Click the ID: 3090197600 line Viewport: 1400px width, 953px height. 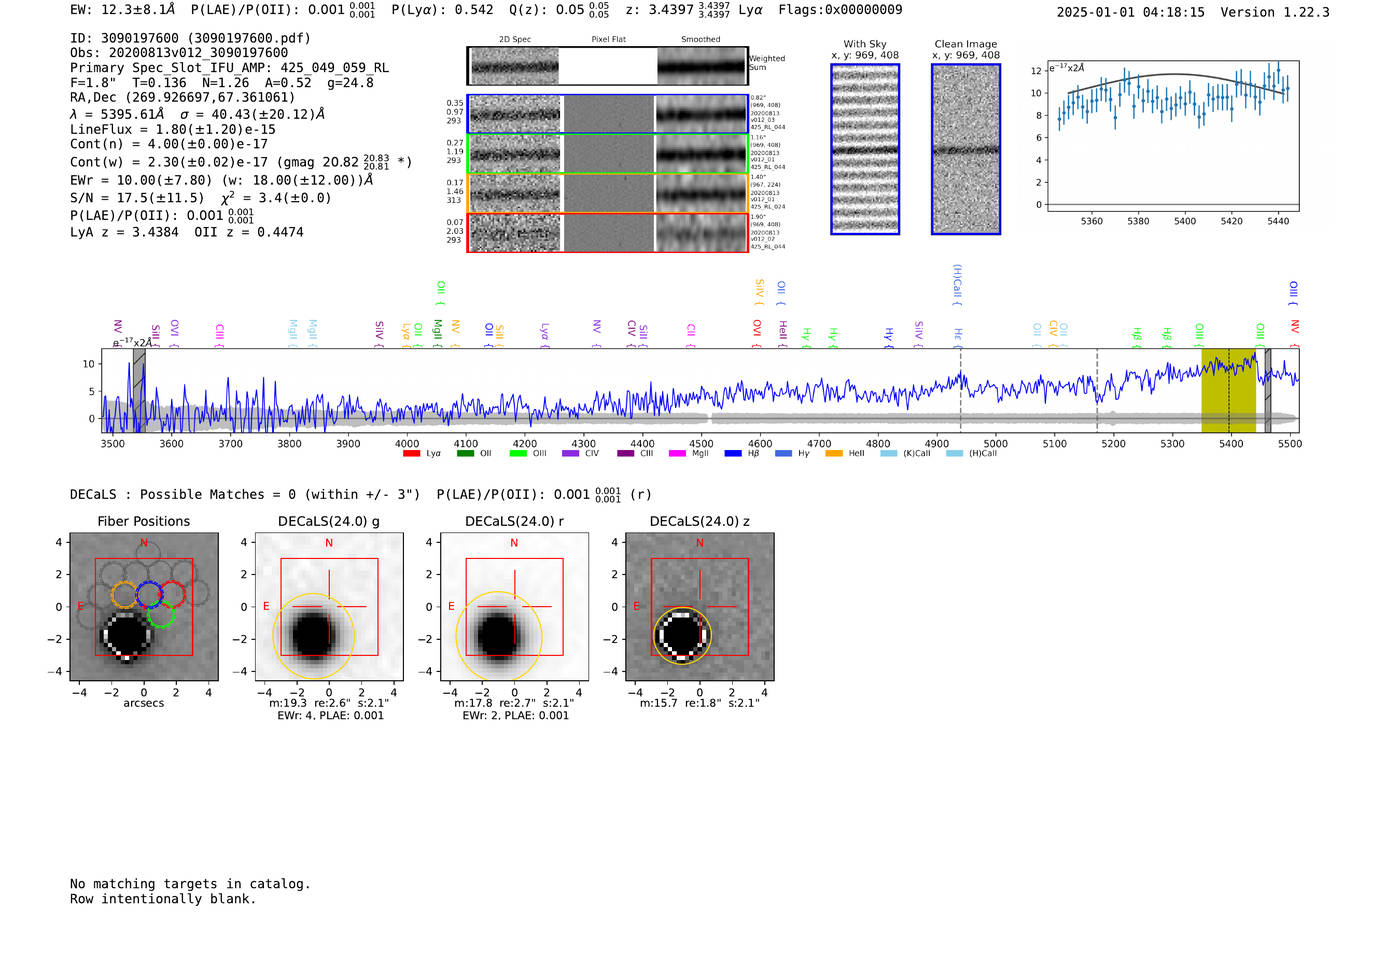pyautogui.click(x=190, y=38)
